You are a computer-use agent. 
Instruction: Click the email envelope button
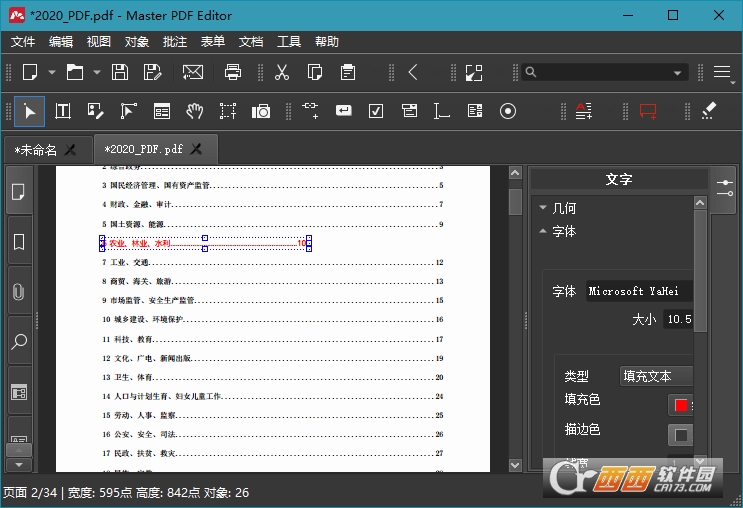[192, 72]
